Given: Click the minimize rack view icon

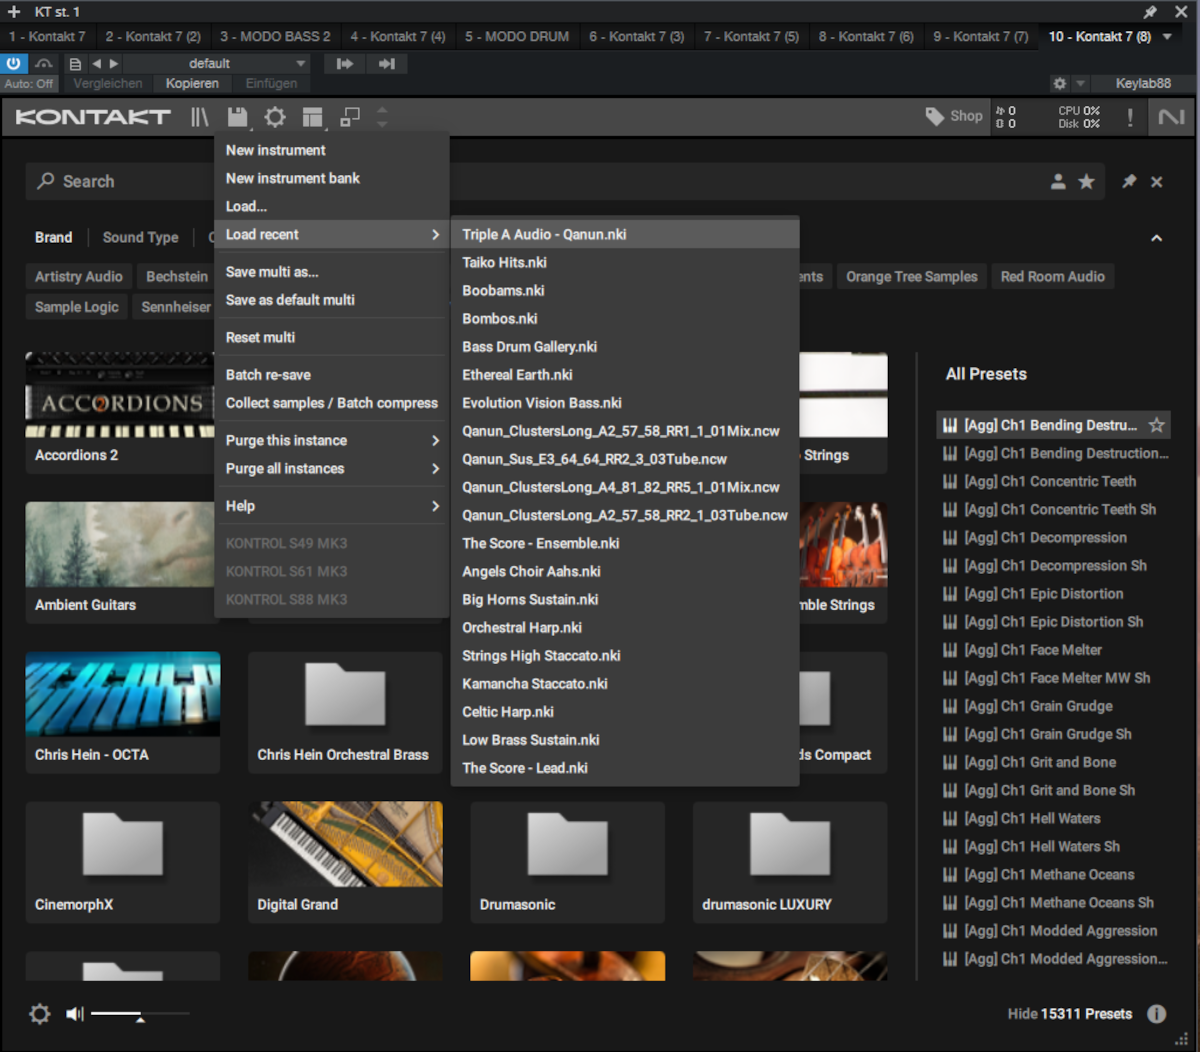Looking at the screenshot, I should click(350, 117).
